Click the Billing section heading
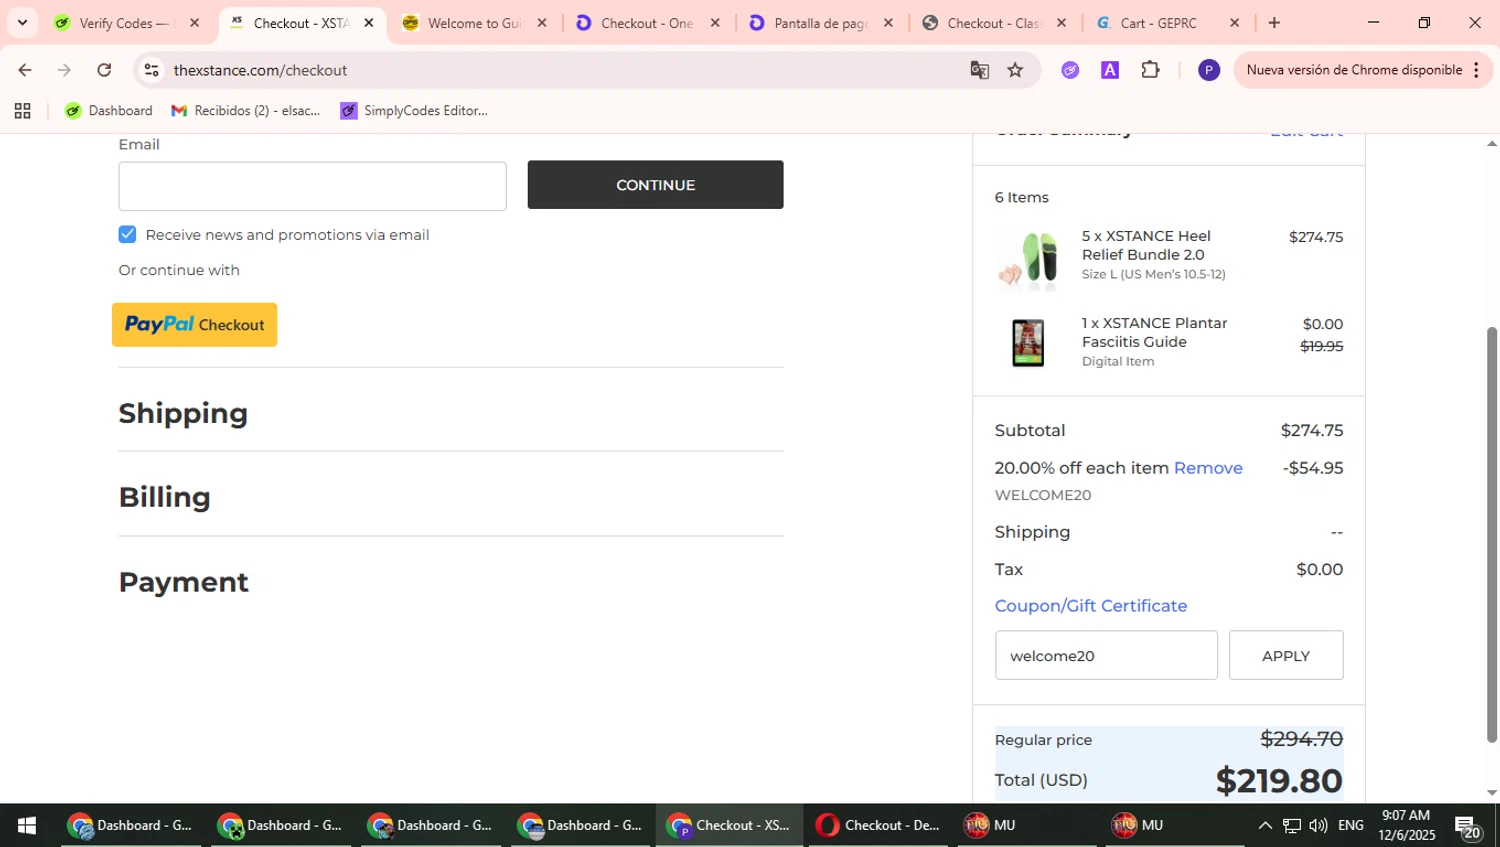The width and height of the screenshot is (1500, 847). pyautogui.click(x=164, y=497)
